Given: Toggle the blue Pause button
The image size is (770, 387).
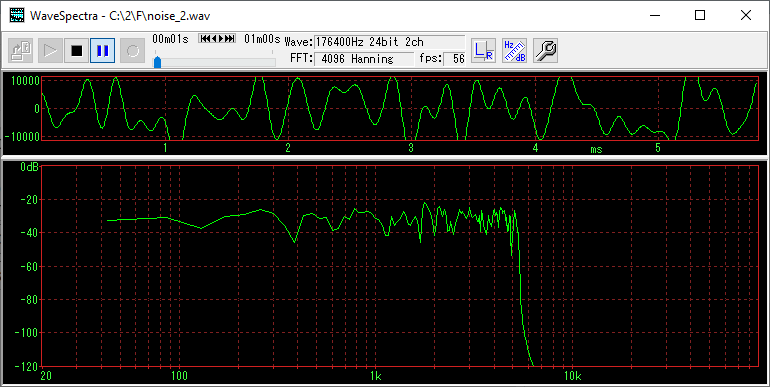Looking at the screenshot, I should 103,51.
